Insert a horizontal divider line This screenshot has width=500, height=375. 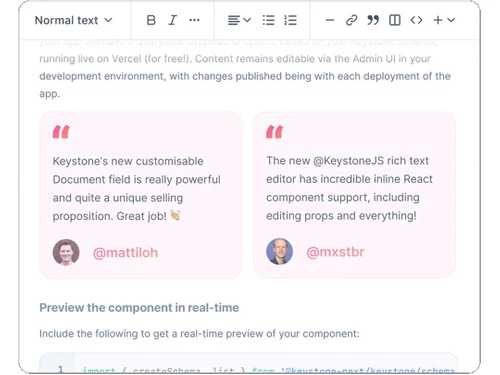[x=330, y=20]
